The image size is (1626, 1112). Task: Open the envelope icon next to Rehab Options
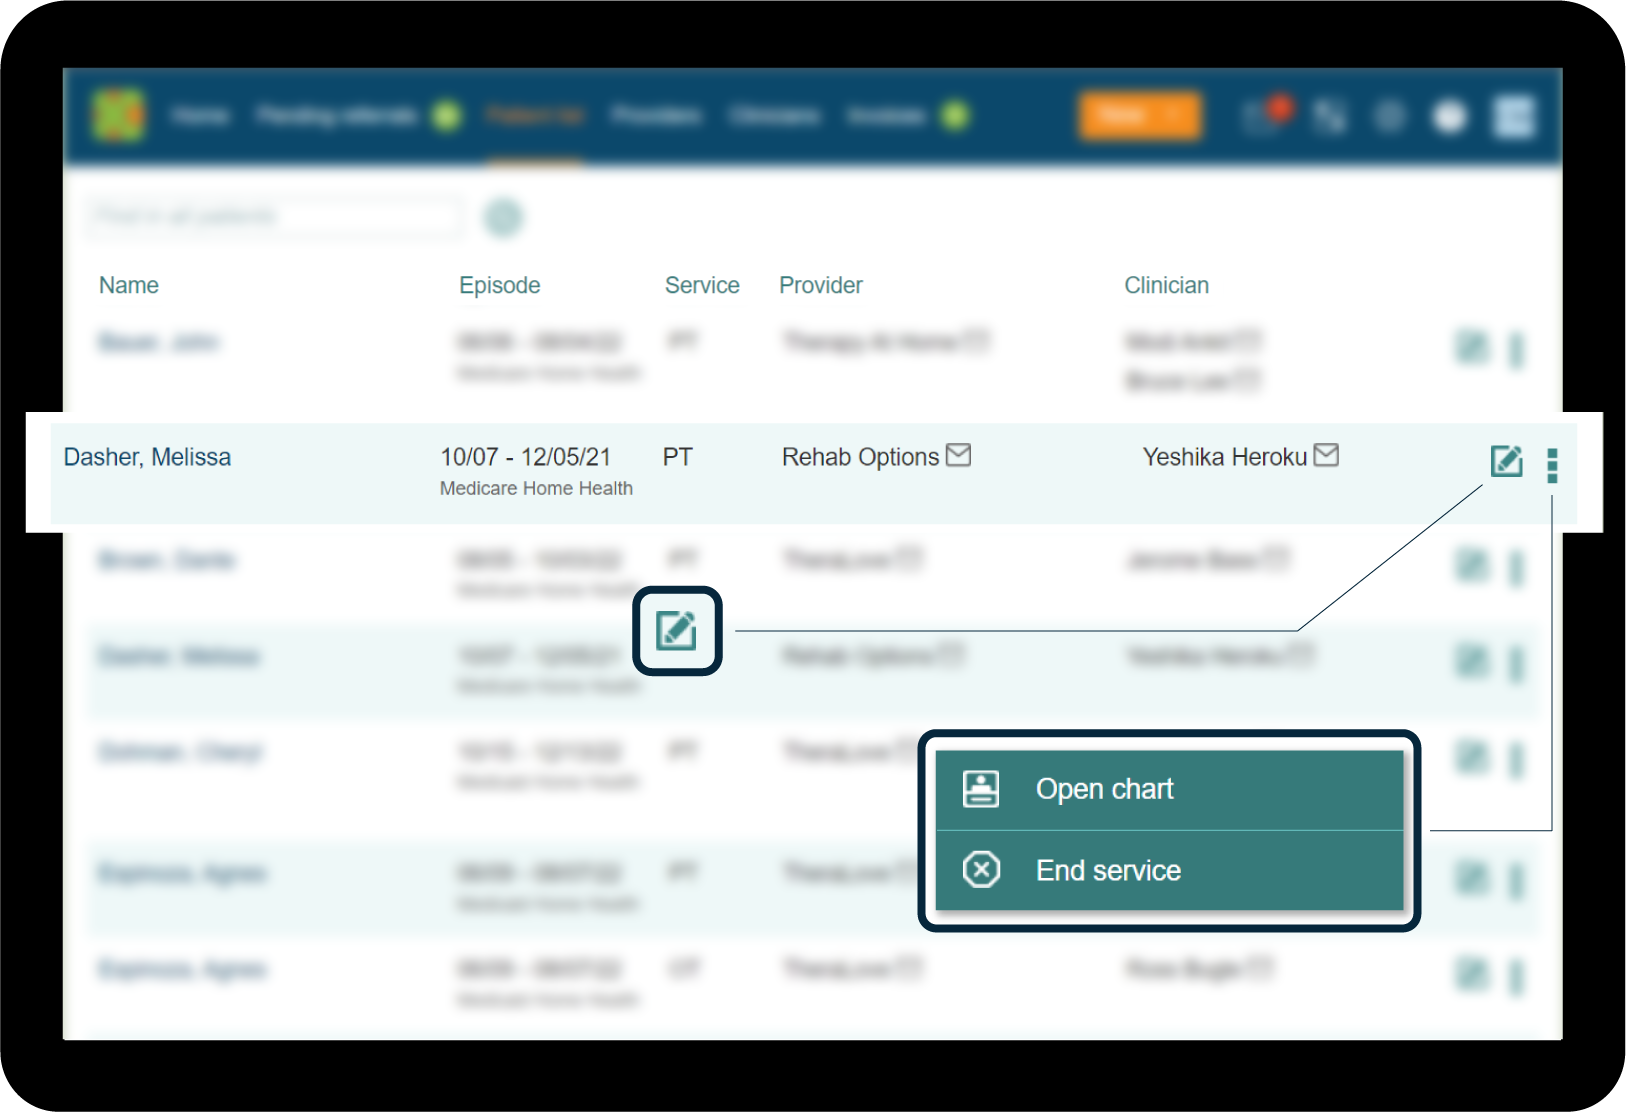958,455
